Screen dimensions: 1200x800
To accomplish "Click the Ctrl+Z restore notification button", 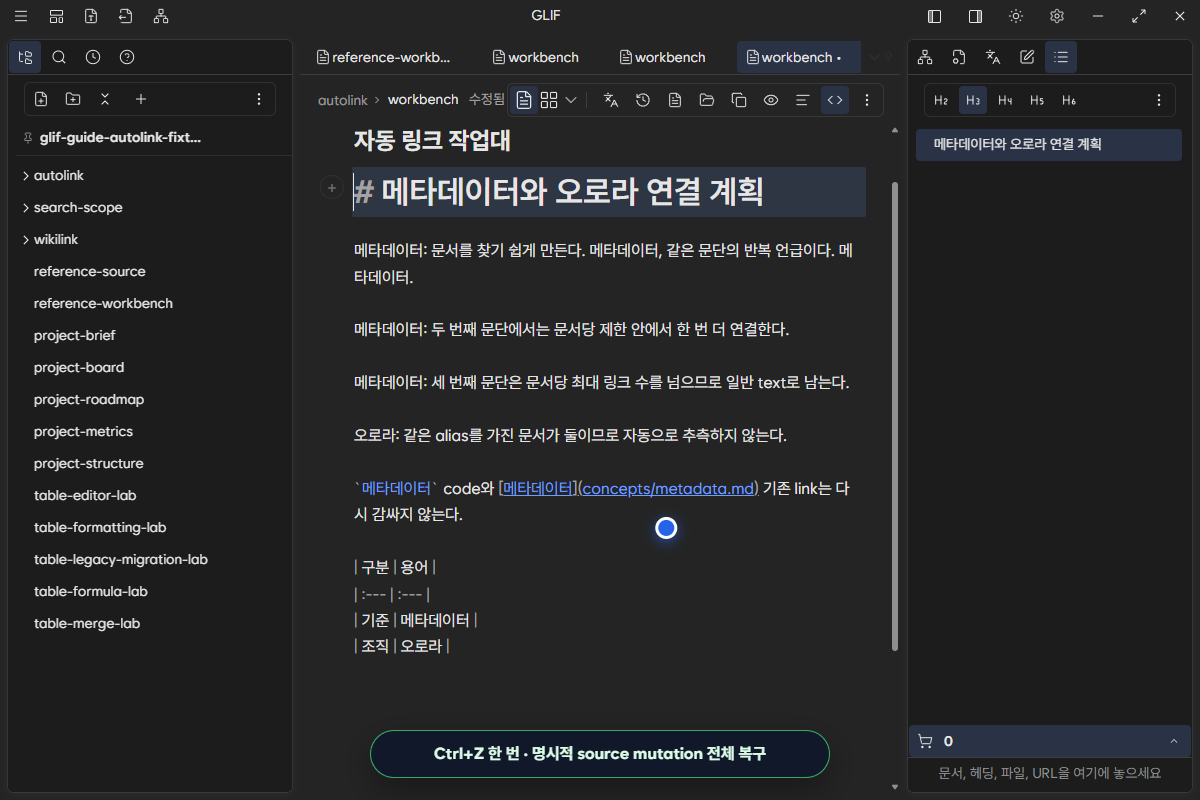I will (600, 754).
